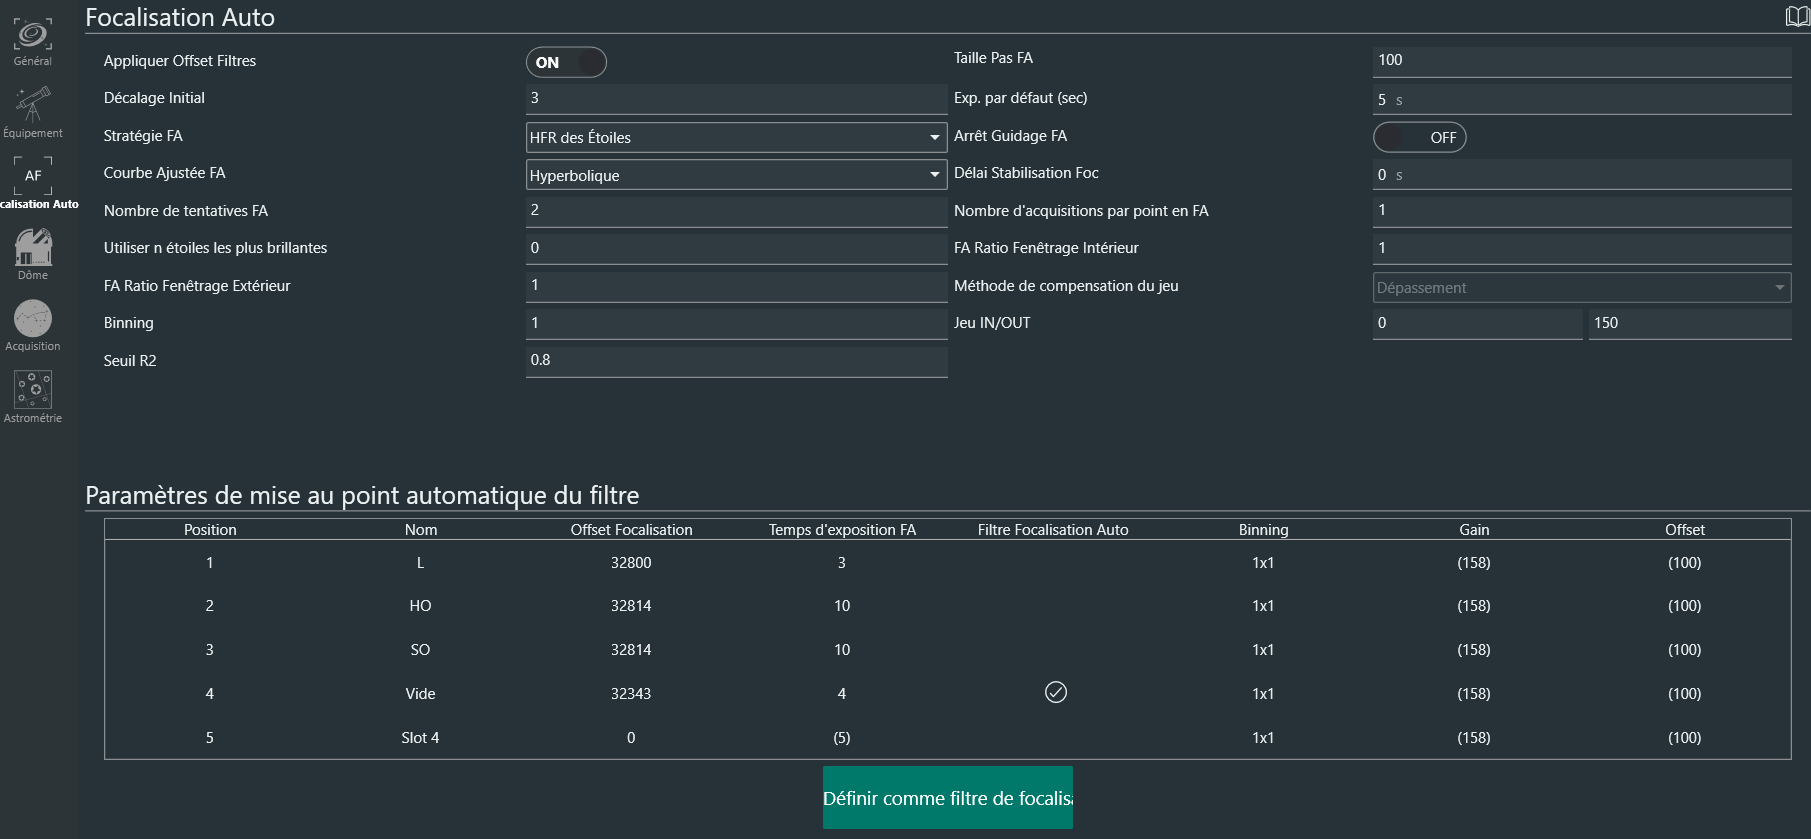Open the Équipement telescope icon
This screenshot has width=1811, height=839.
[33, 112]
